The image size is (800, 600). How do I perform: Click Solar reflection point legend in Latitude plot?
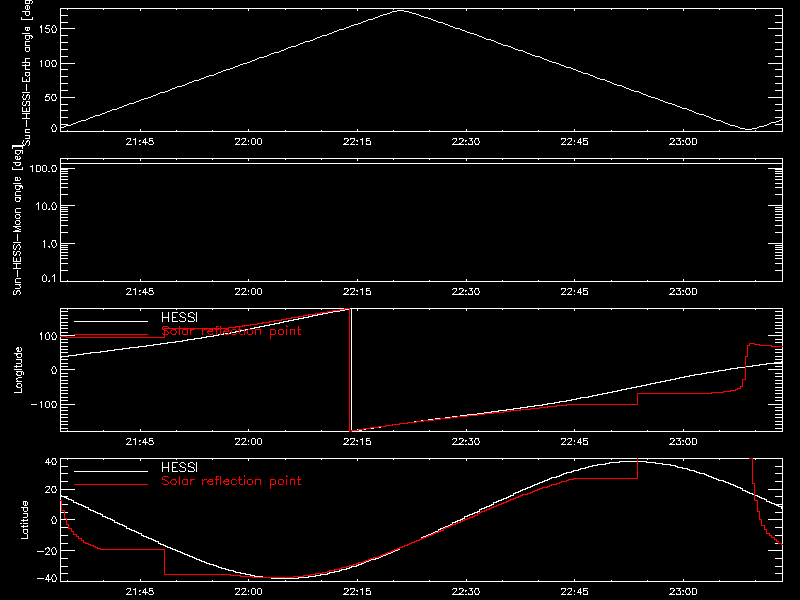pyautogui.click(x=231, y=481)
